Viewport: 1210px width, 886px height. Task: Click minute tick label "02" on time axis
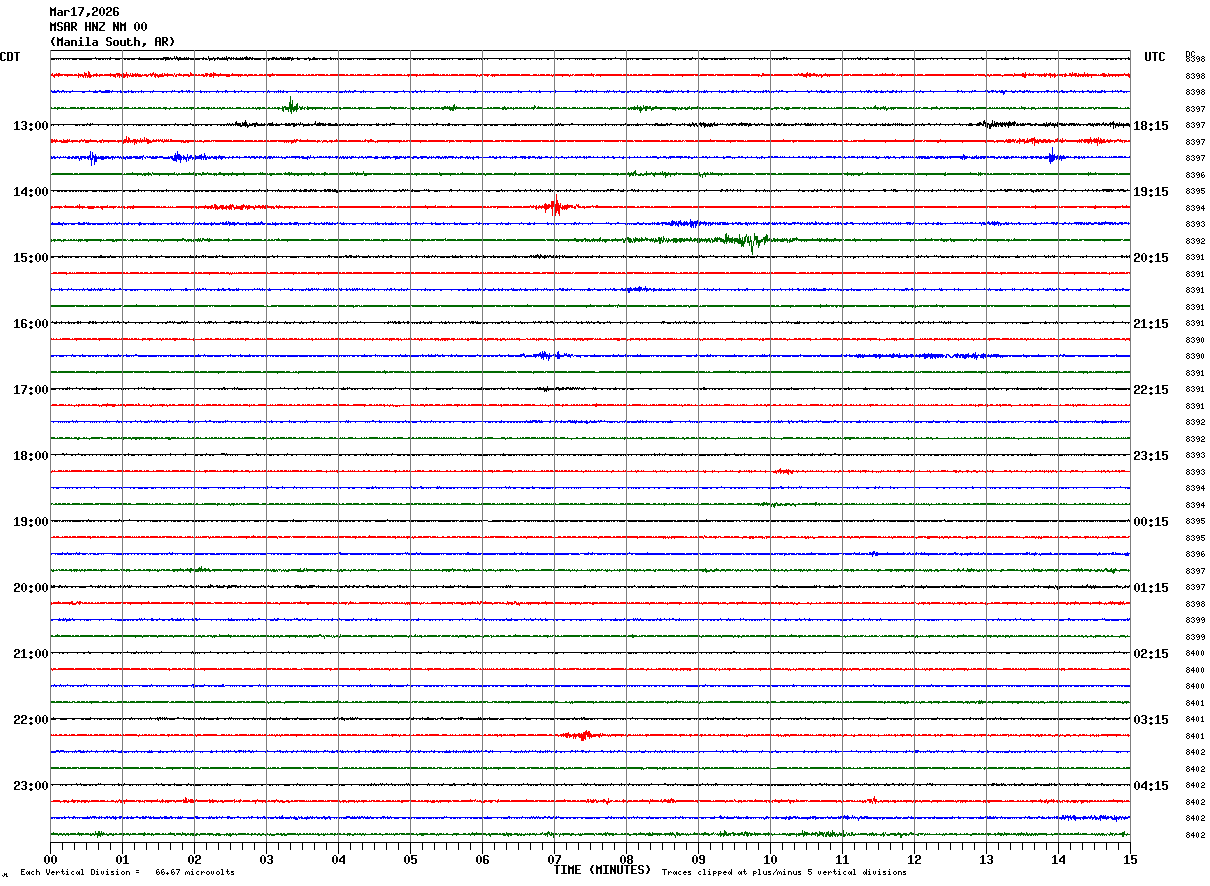194,859
